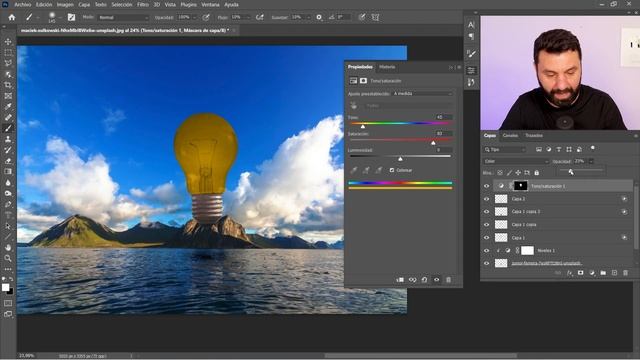Hide the Capa 1 copia 2 layer

(487, 212)
